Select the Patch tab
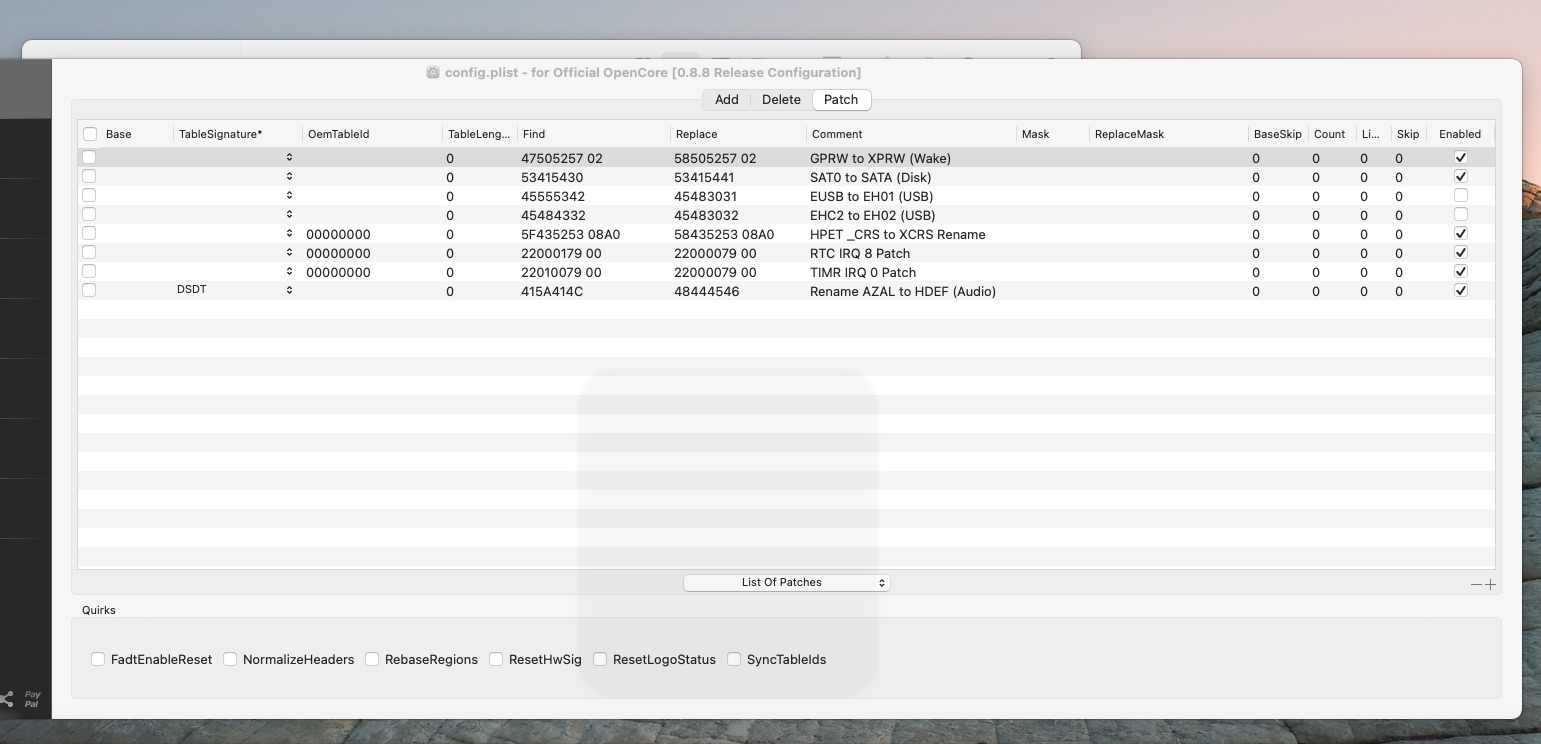1541x744 pixels. 841,100
